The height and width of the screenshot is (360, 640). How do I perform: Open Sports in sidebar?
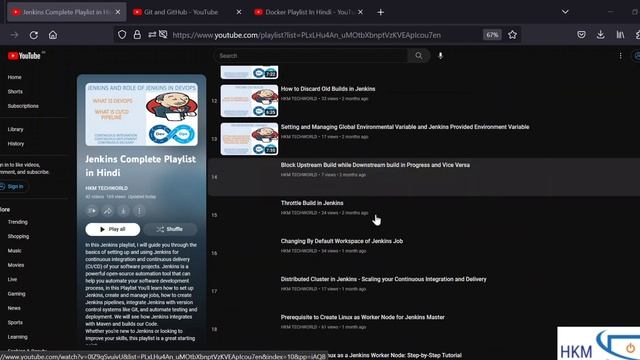click(15, 322)
